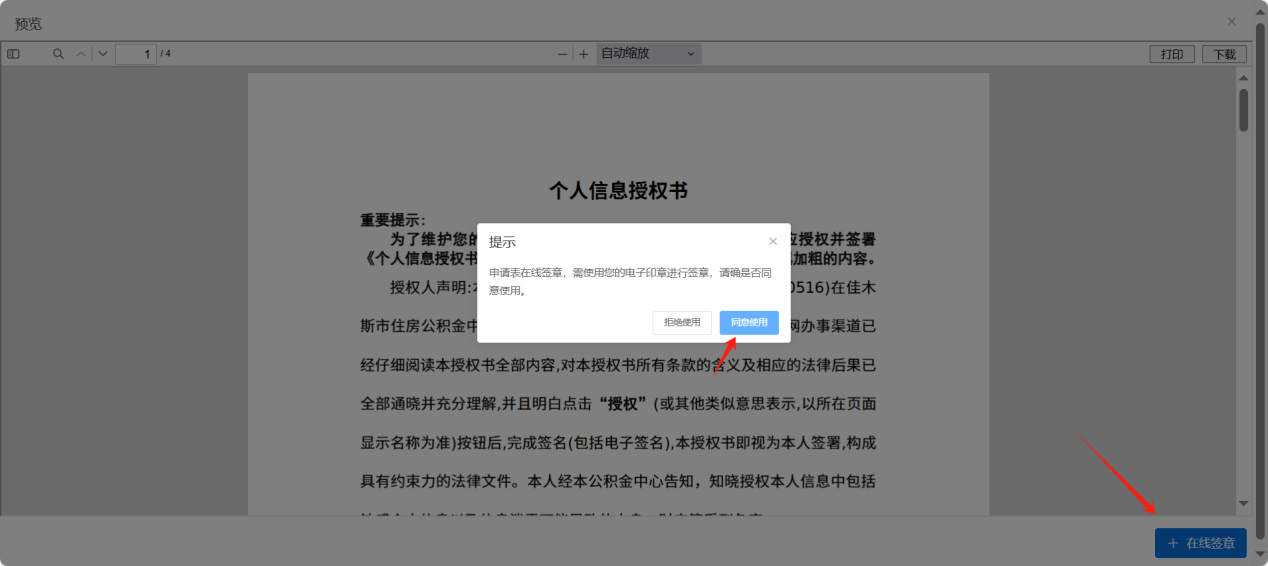Go to the previous page arrow
The image size is (1268, 566).
[82, 54]
